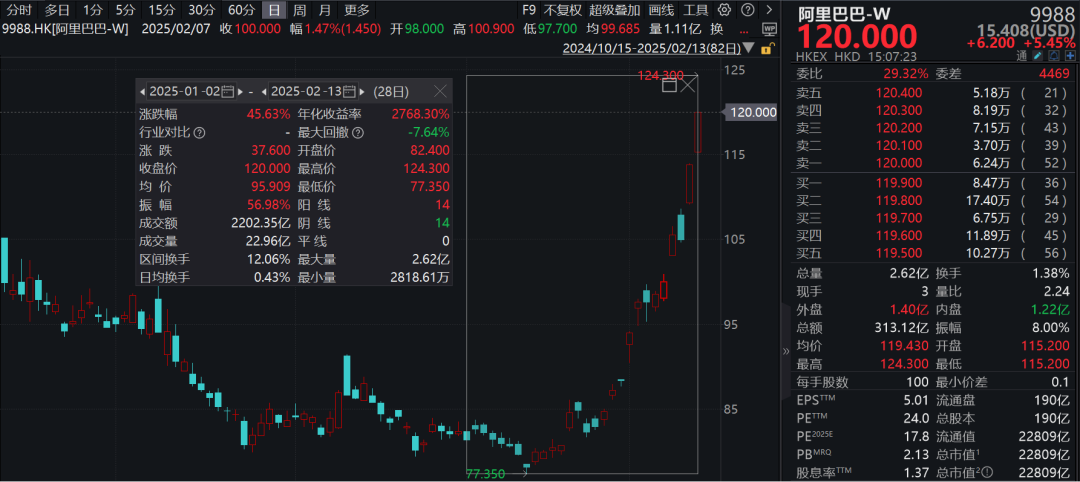Open the start date calendar icon
Image resolution: width=1080 pixels, height=482 pixels.
[229, 91]
